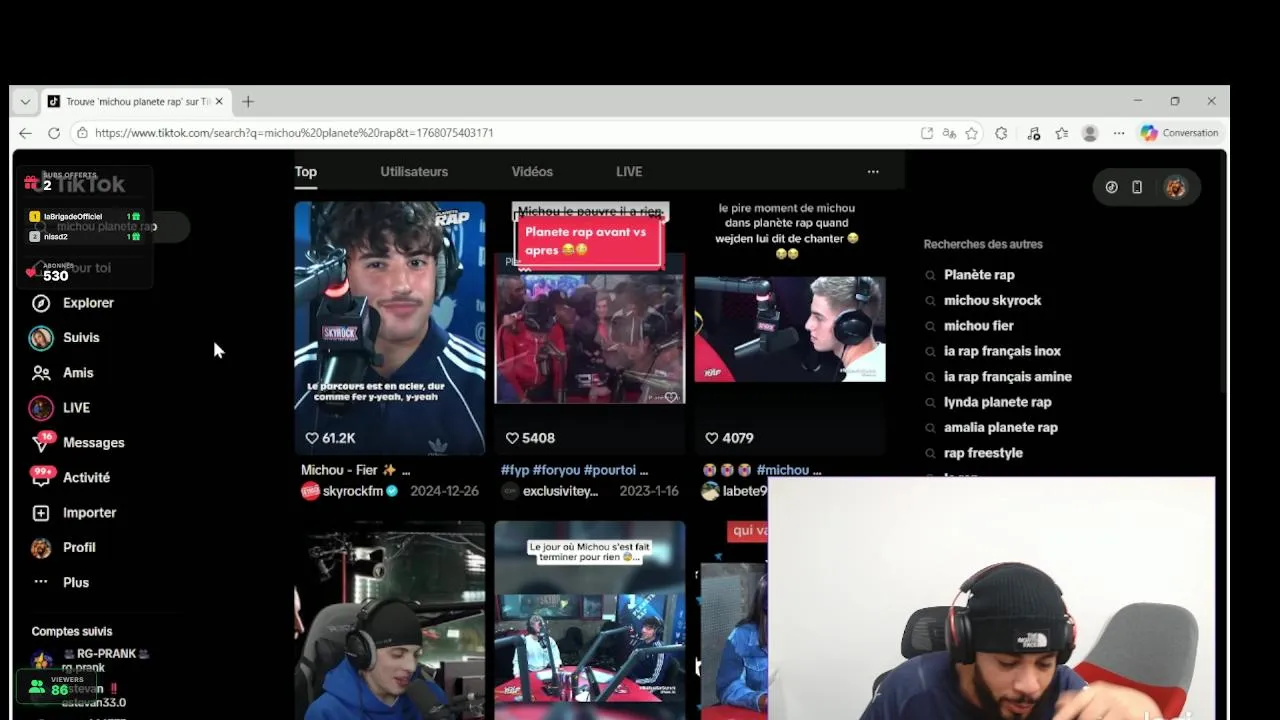Click the site info lock icon
The image size is (1280, 720).
tap(83, 133)
